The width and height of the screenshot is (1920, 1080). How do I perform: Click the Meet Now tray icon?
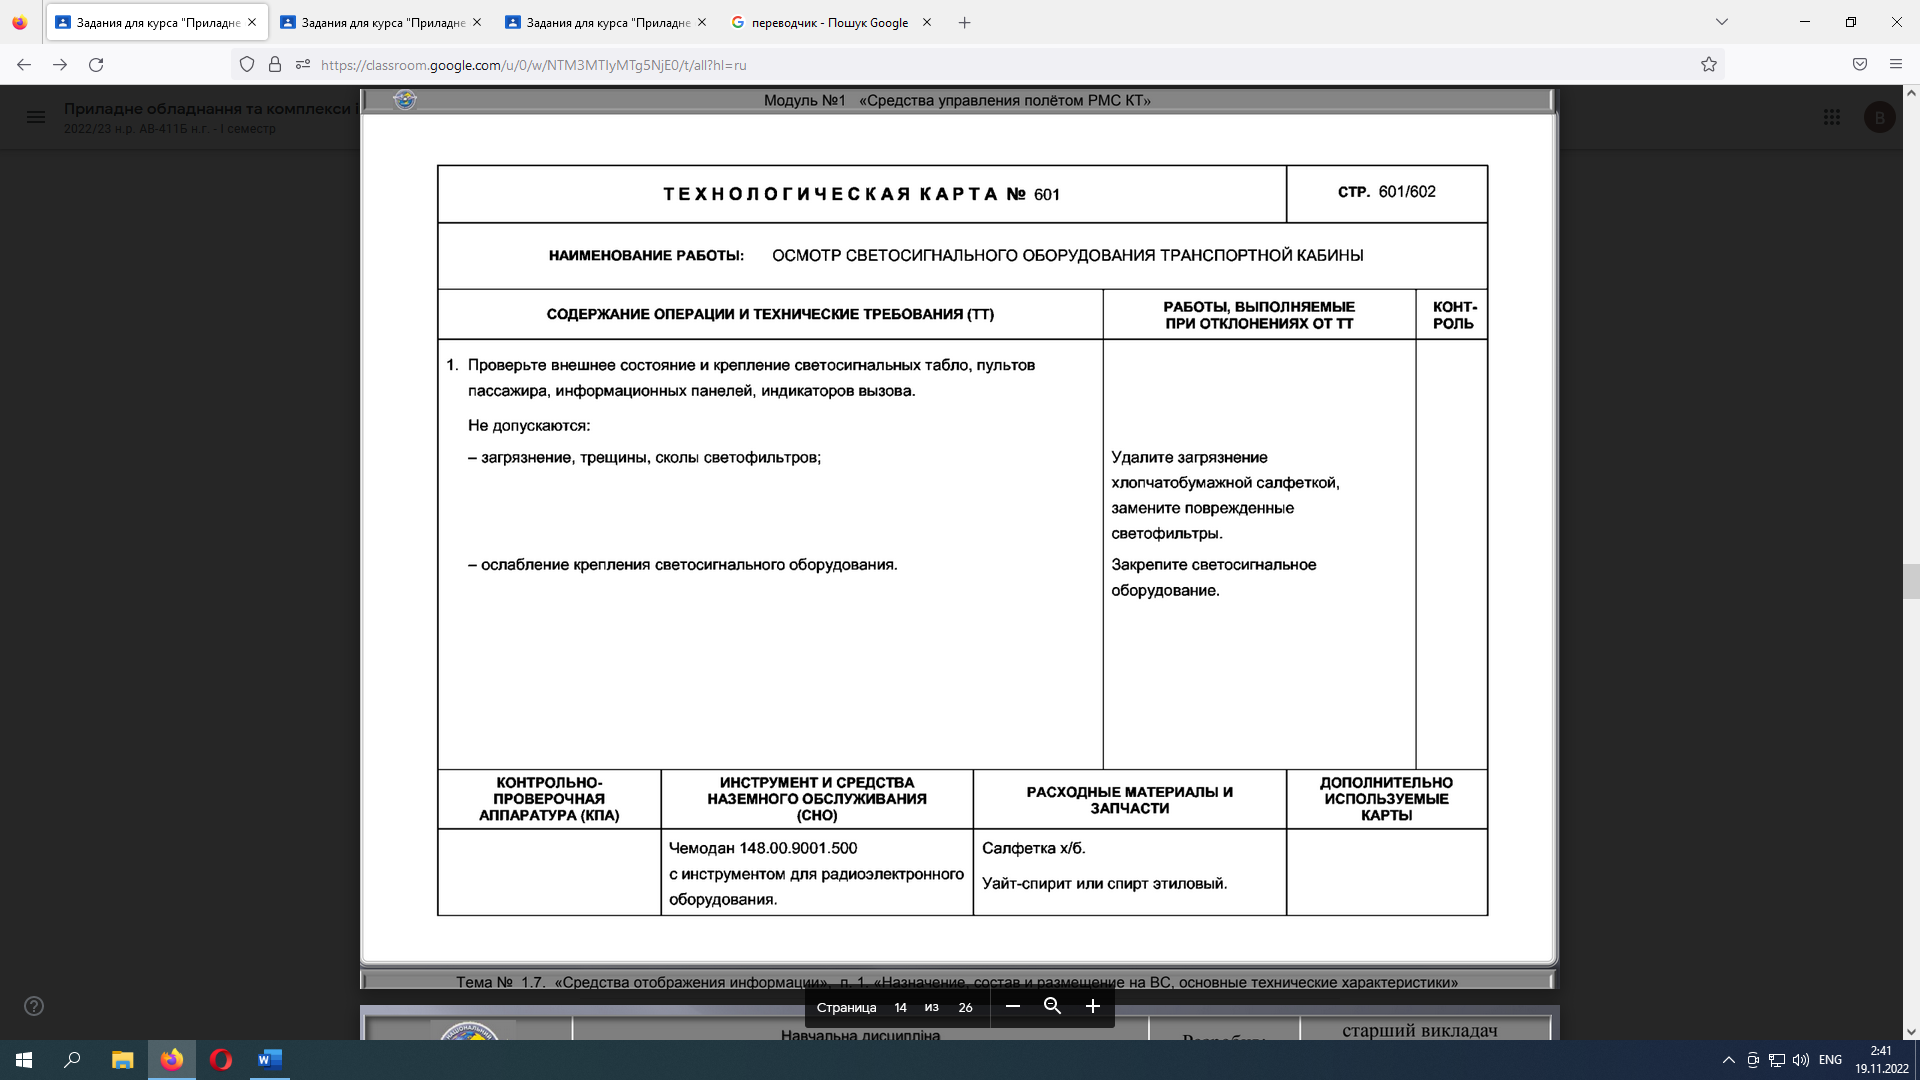(1753, 1060)
